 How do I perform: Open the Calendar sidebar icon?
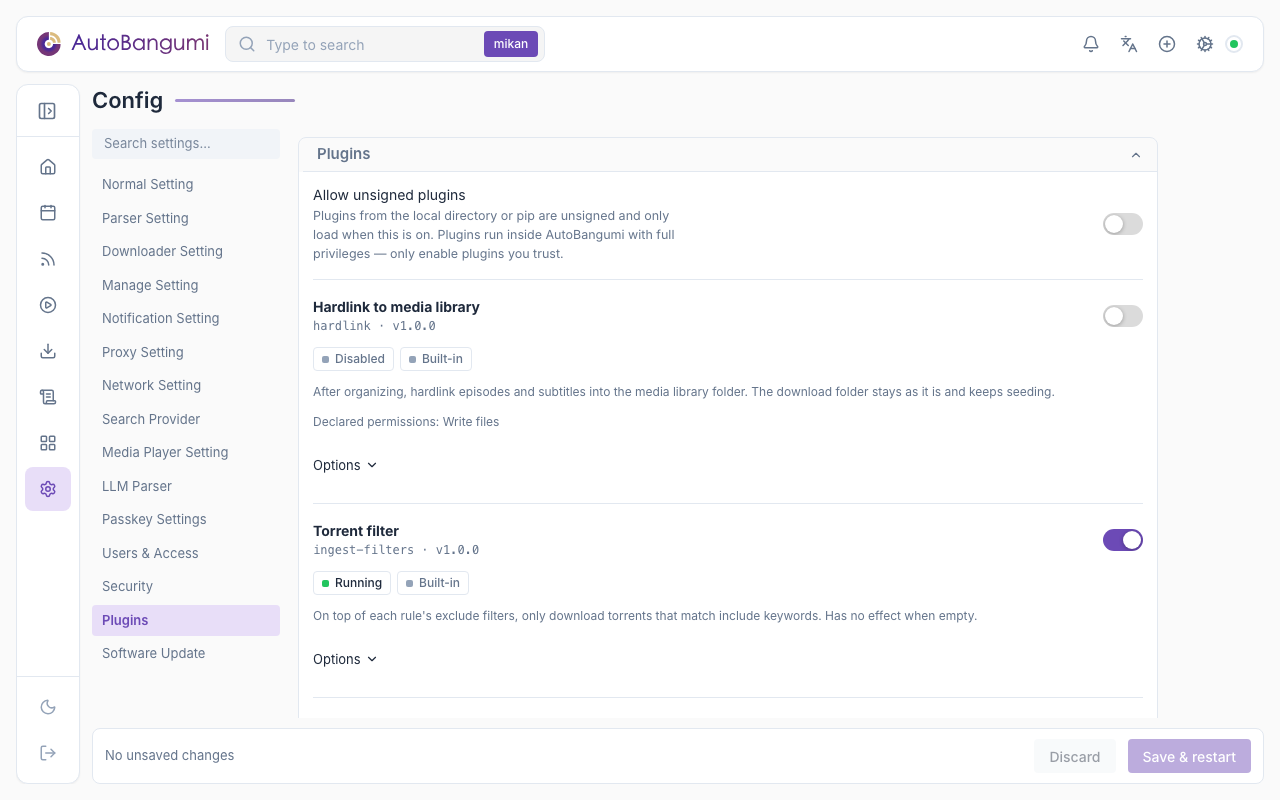tap(48, 213)
